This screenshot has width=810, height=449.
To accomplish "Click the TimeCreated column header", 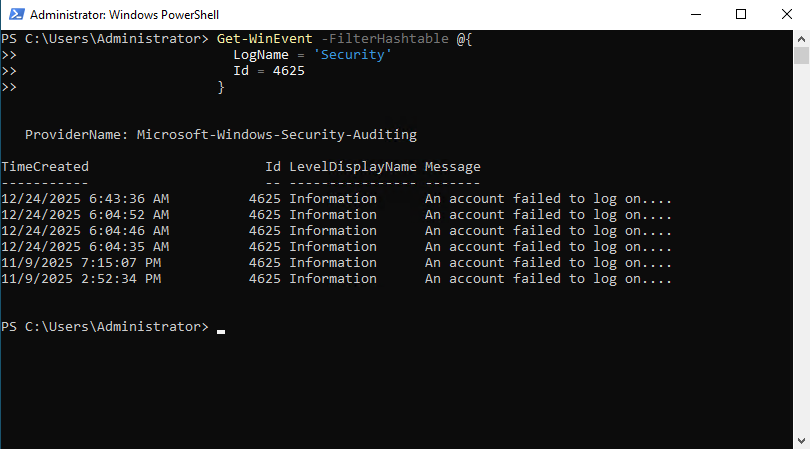I will (45, 167).
